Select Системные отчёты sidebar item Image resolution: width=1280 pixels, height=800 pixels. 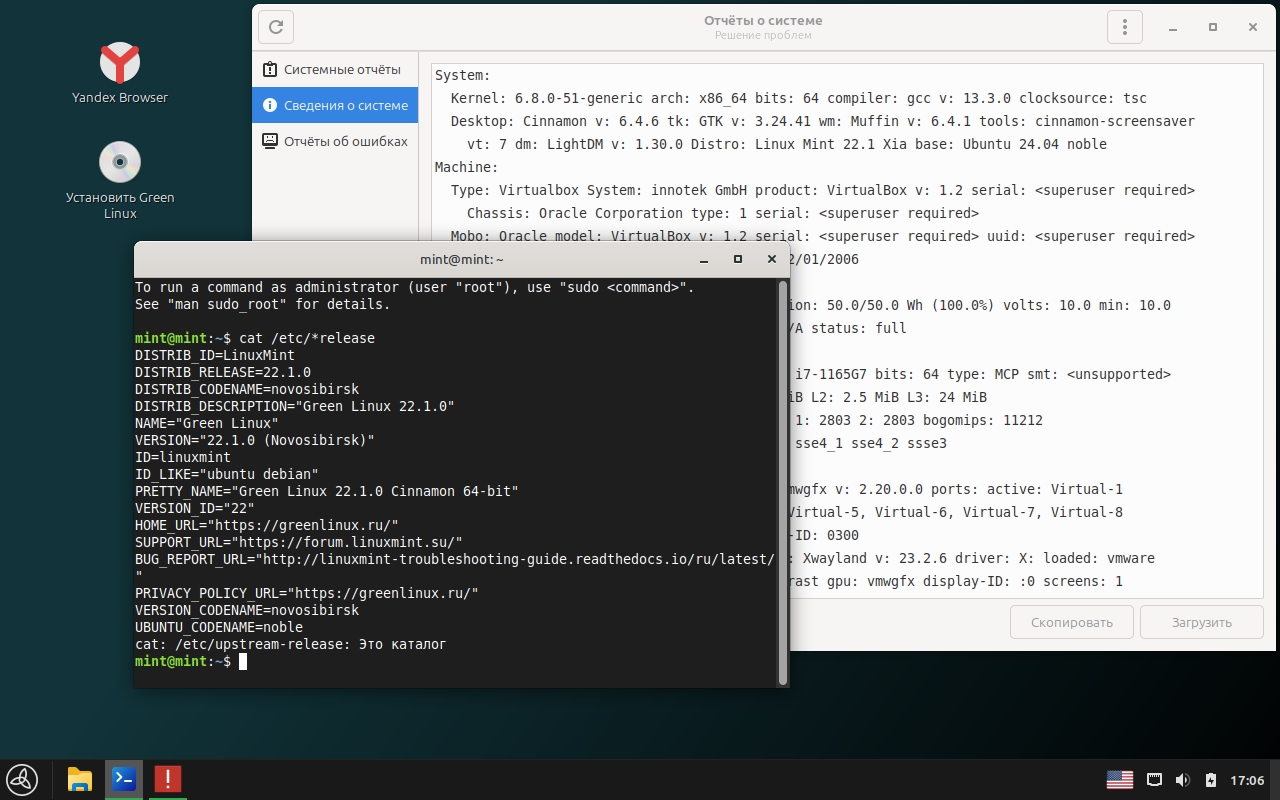[335, 70]
